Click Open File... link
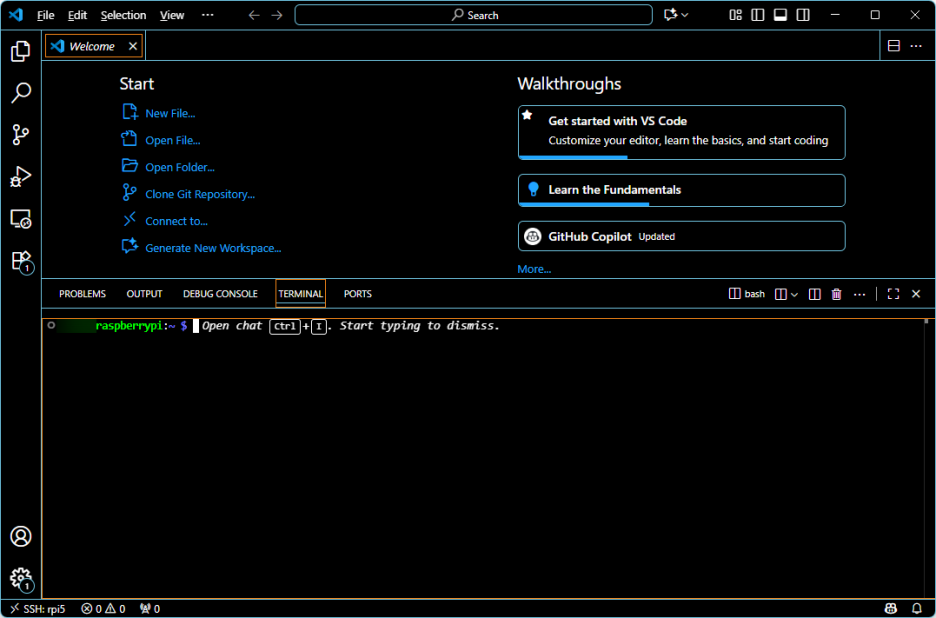 (x=173, y=140)
